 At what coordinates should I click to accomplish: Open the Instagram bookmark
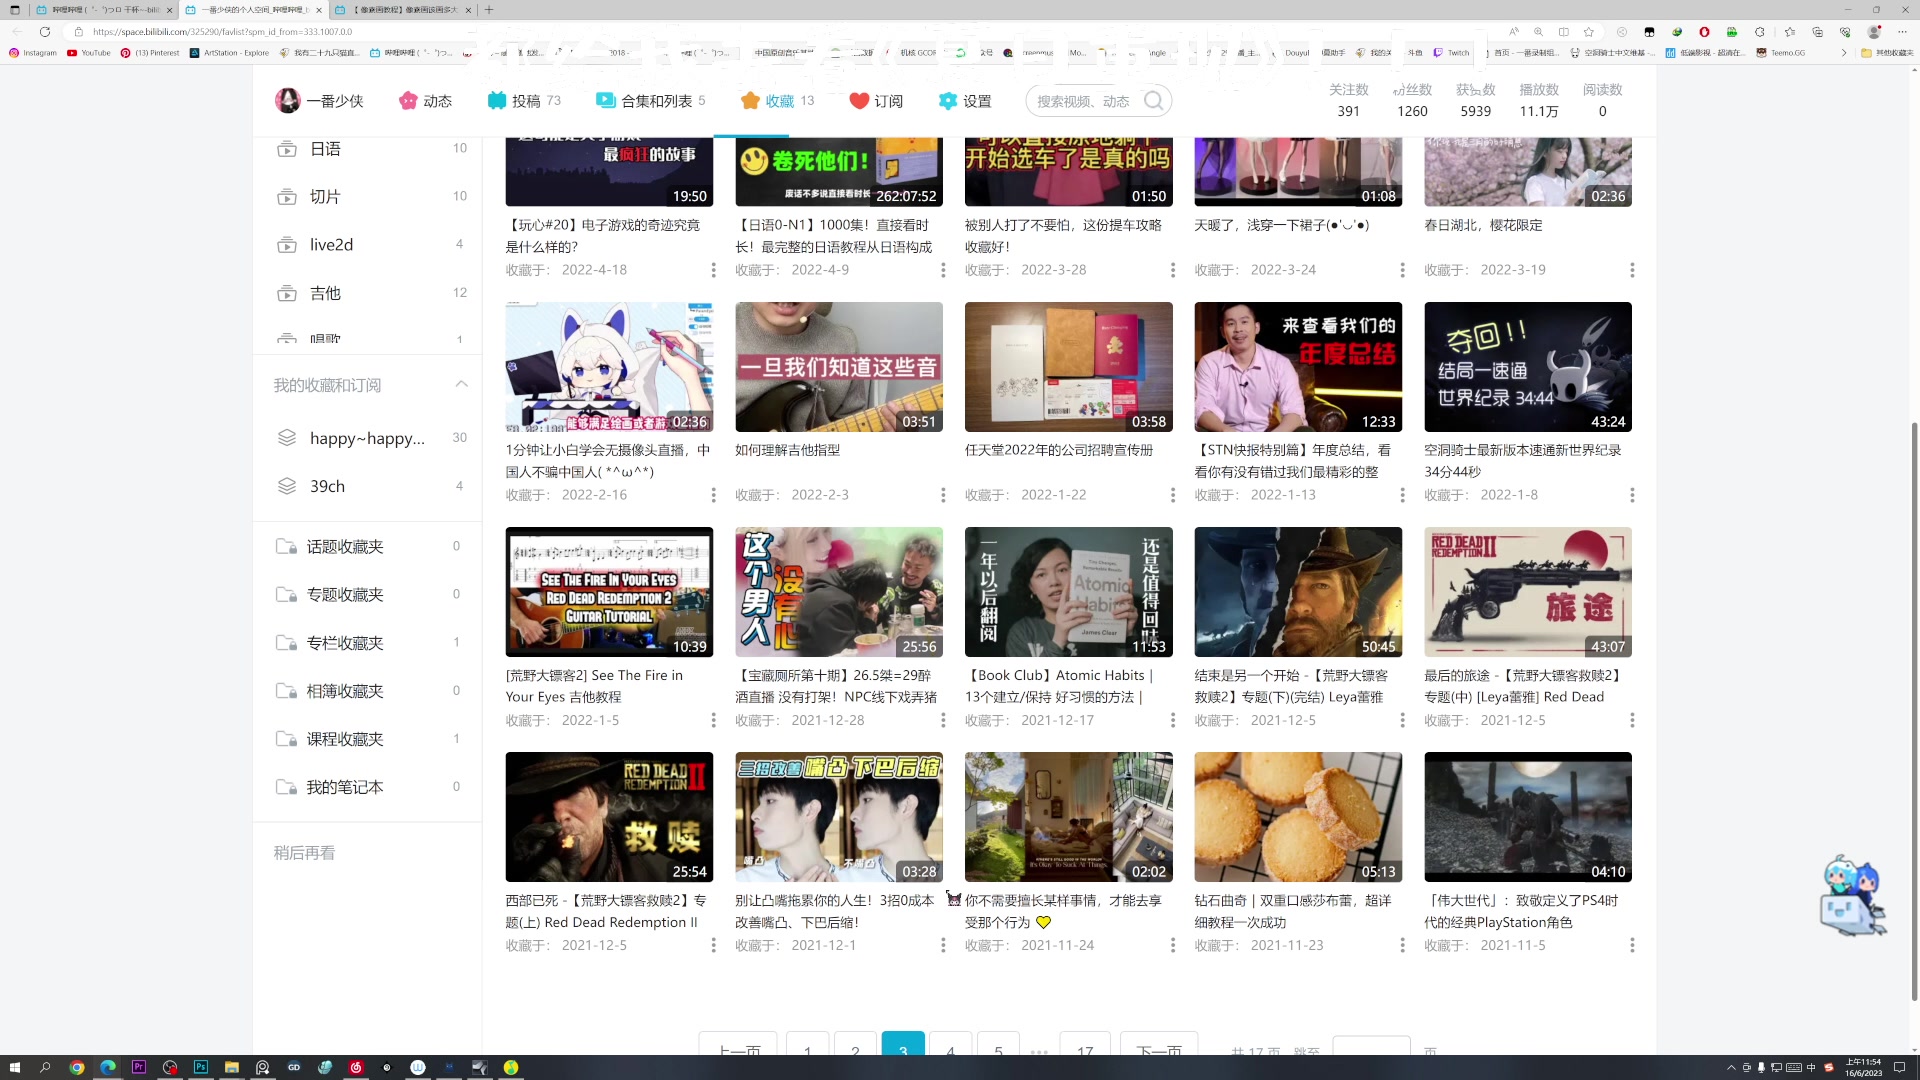click(34, 53)
